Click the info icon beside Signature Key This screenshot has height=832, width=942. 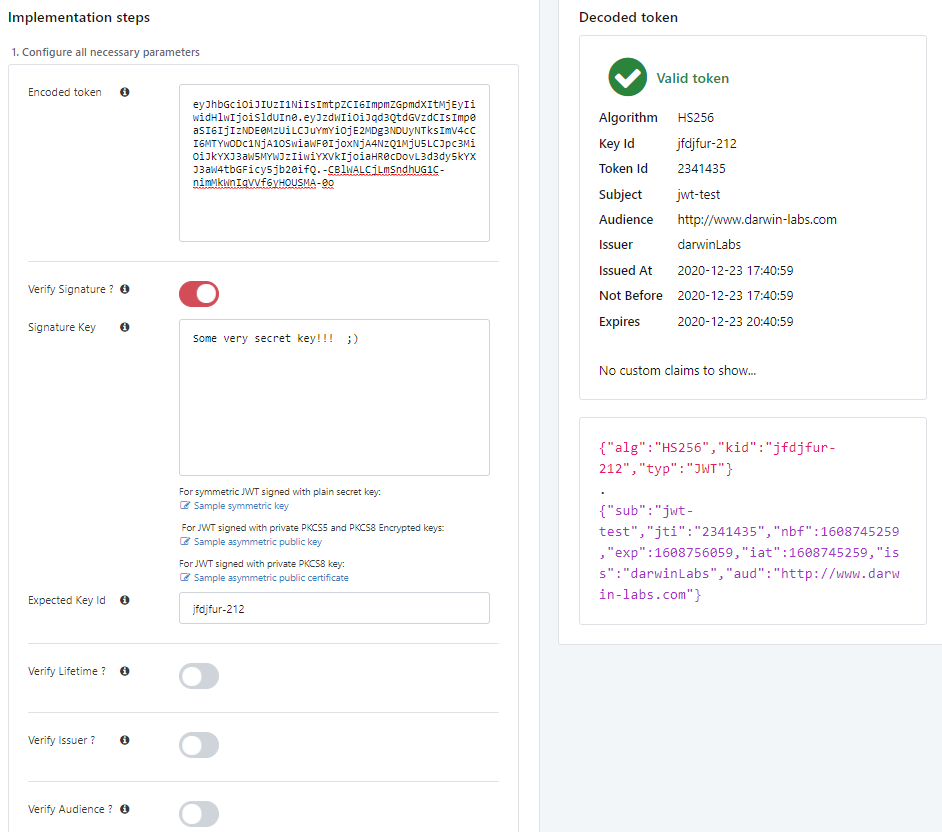tap(124, 327)
